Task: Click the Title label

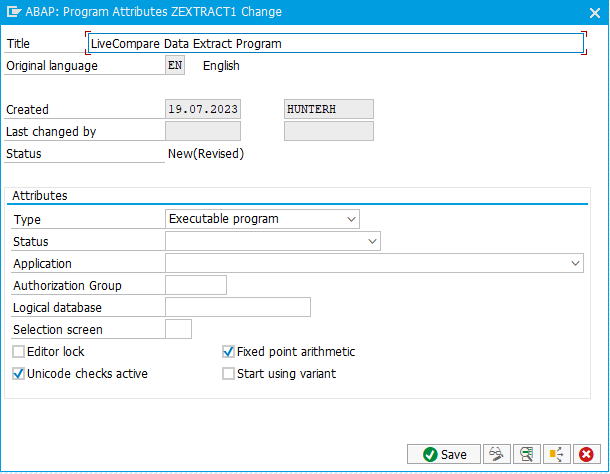Action: point(18,44)
